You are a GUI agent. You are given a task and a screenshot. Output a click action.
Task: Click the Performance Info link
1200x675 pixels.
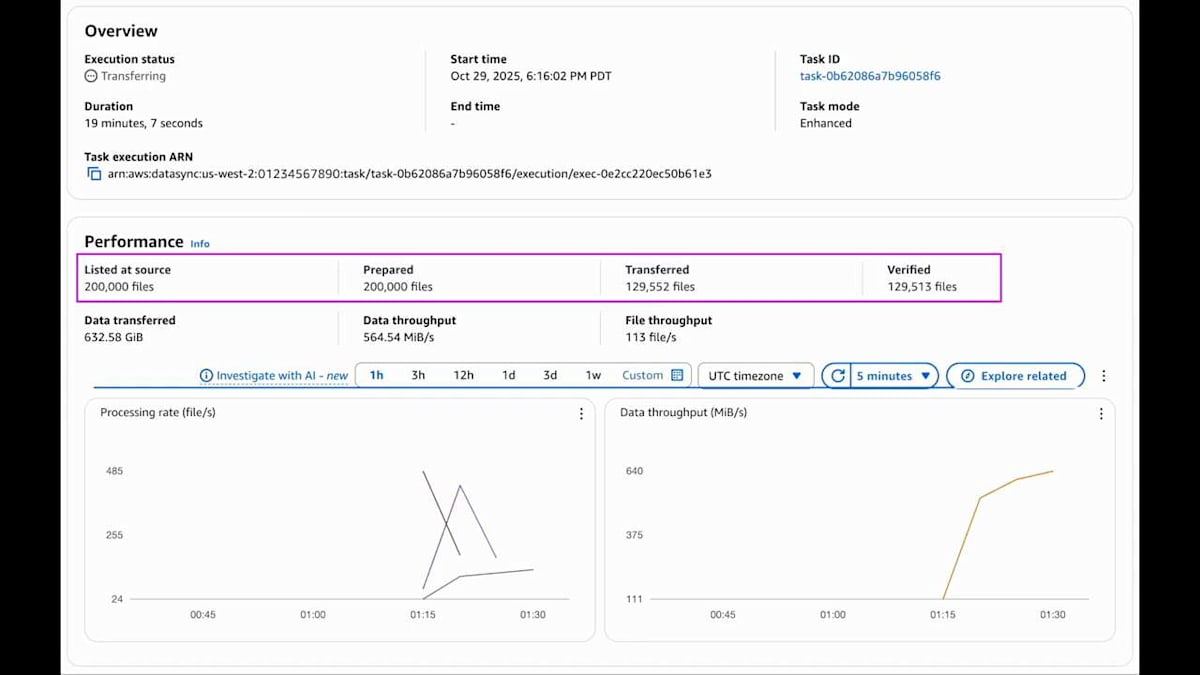coord(200,244)
